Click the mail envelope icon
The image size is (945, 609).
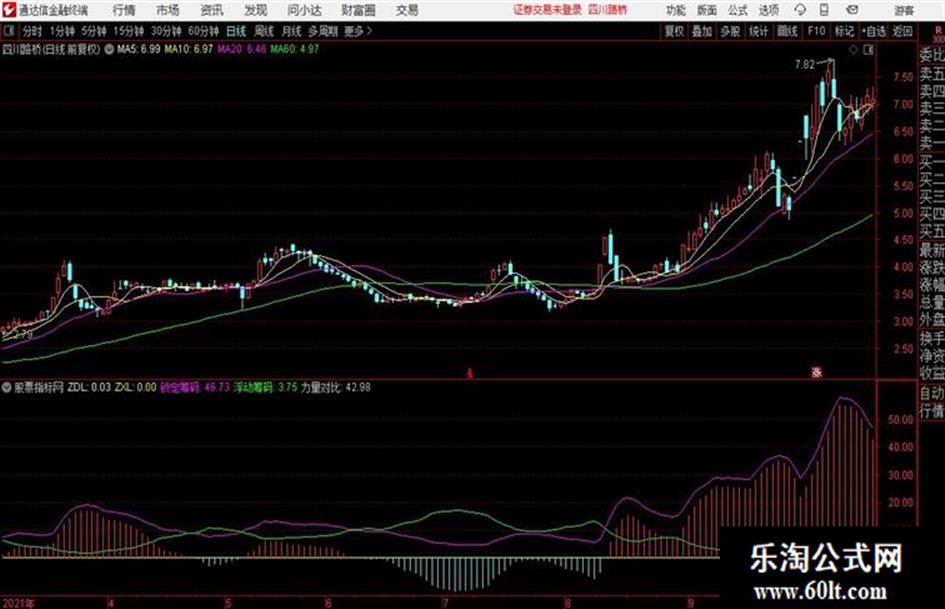pos(852,10)
